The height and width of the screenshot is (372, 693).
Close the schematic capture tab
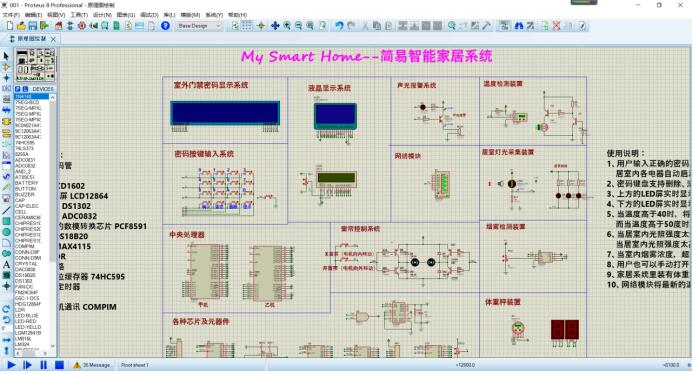(53, 39)
